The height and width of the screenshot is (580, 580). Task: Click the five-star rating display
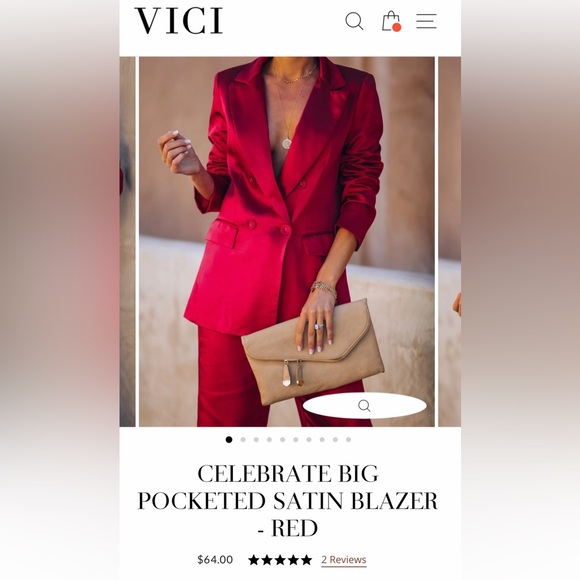point(280,560)
